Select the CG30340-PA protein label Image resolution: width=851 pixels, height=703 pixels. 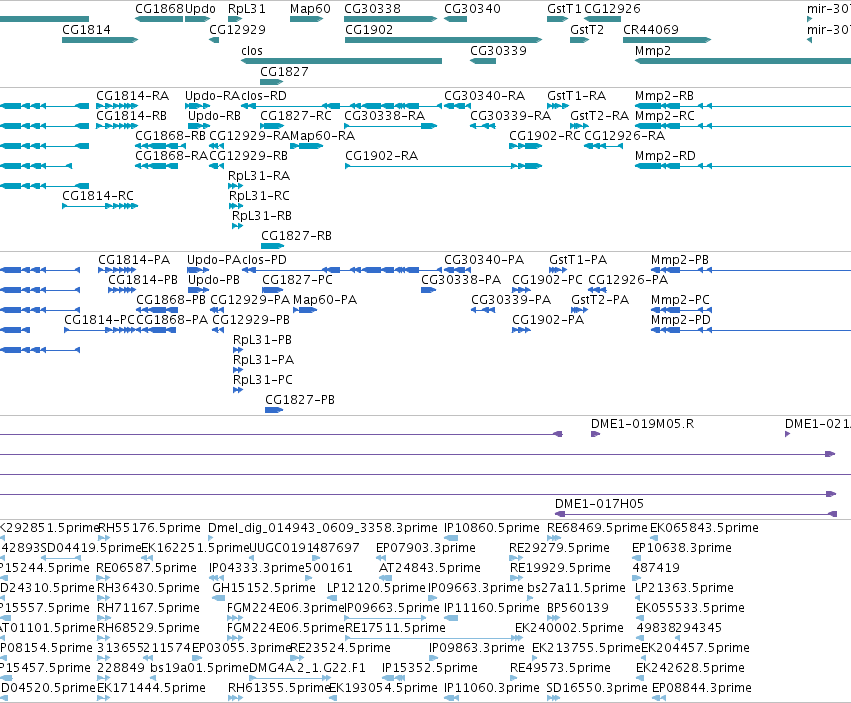[484, 260]
